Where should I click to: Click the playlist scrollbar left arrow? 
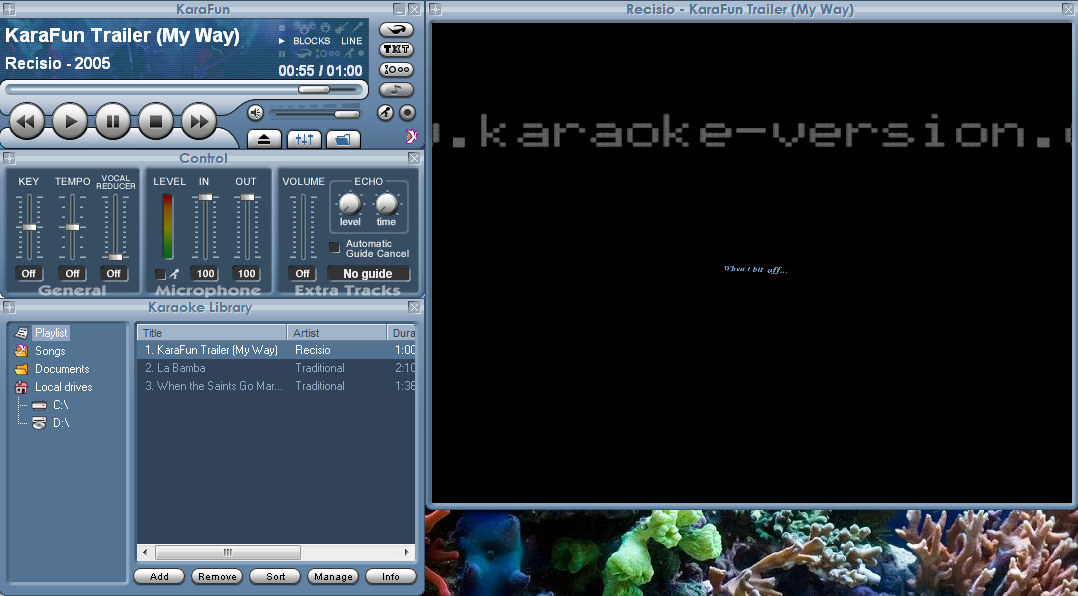[x=145, y=552]
